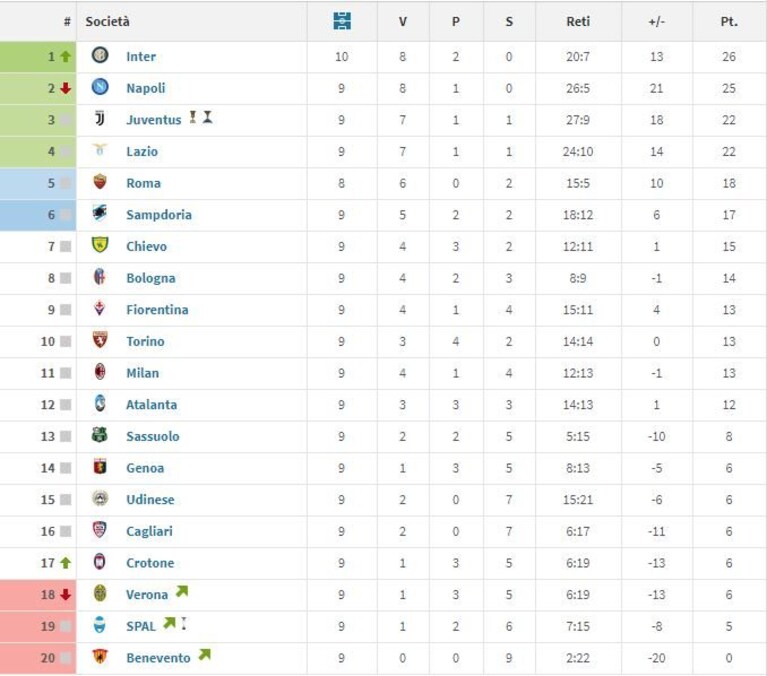Click the Napoli club crest icon

(x=100, y=87)
